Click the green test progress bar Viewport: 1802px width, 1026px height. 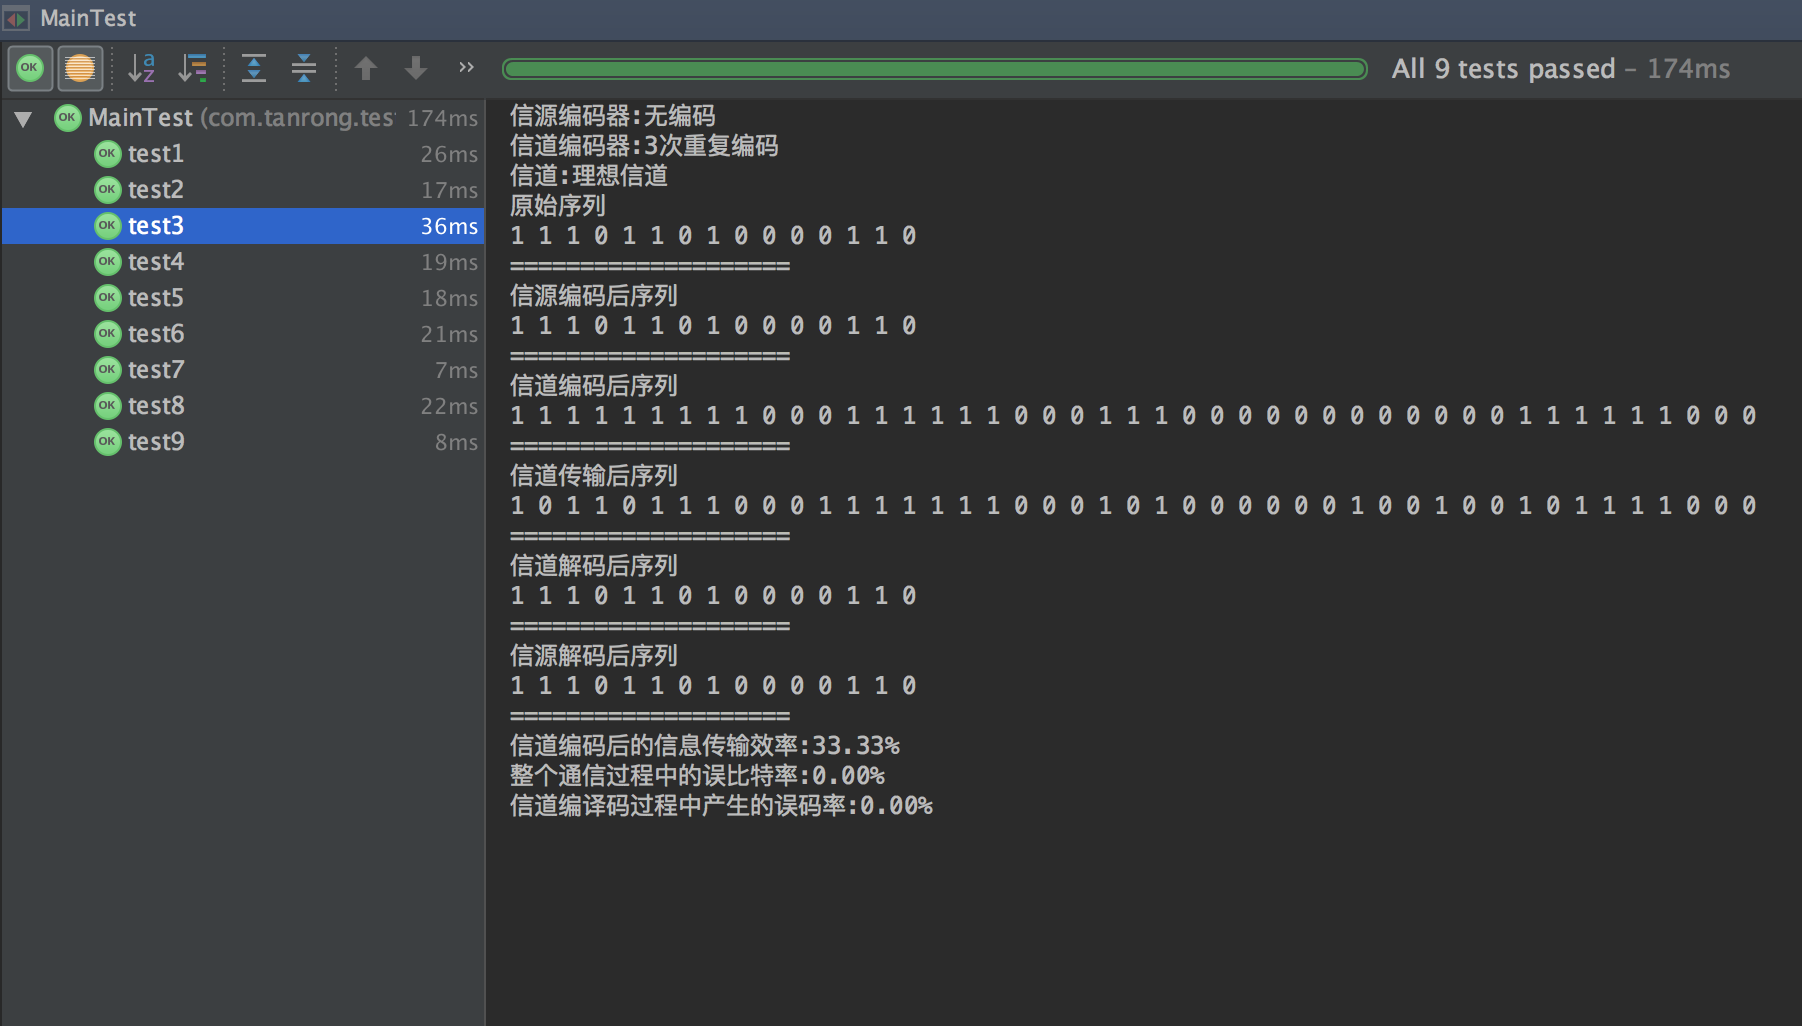pyautogui.click(x=934, y=68)
